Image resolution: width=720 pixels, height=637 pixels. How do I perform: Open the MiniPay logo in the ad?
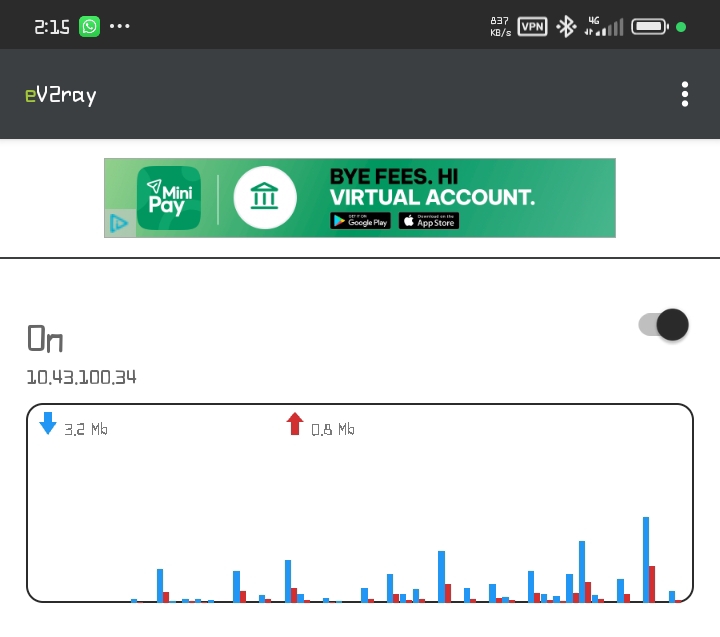pyautogui.click(x=168, y=198)
